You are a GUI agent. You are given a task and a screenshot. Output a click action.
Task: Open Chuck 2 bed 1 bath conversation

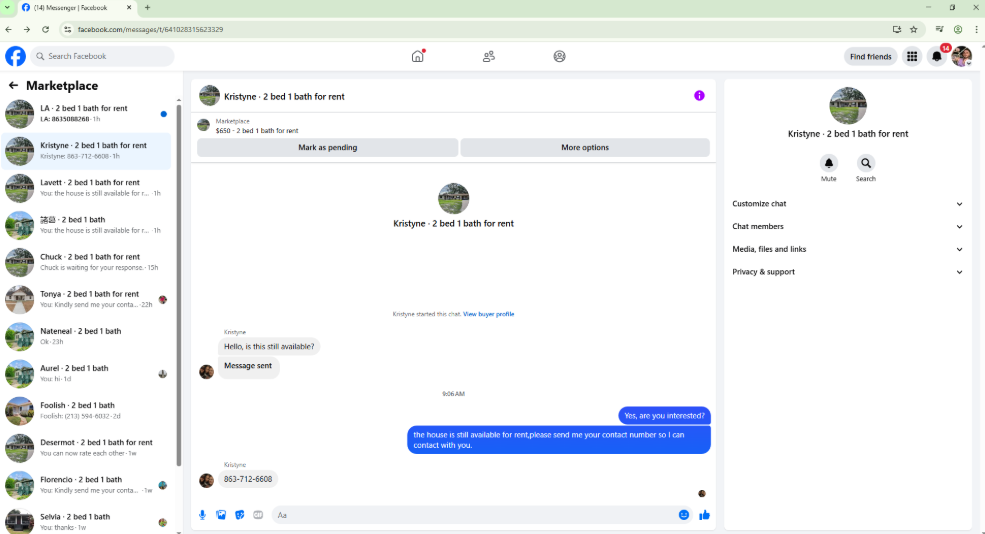tap(86, 262)
